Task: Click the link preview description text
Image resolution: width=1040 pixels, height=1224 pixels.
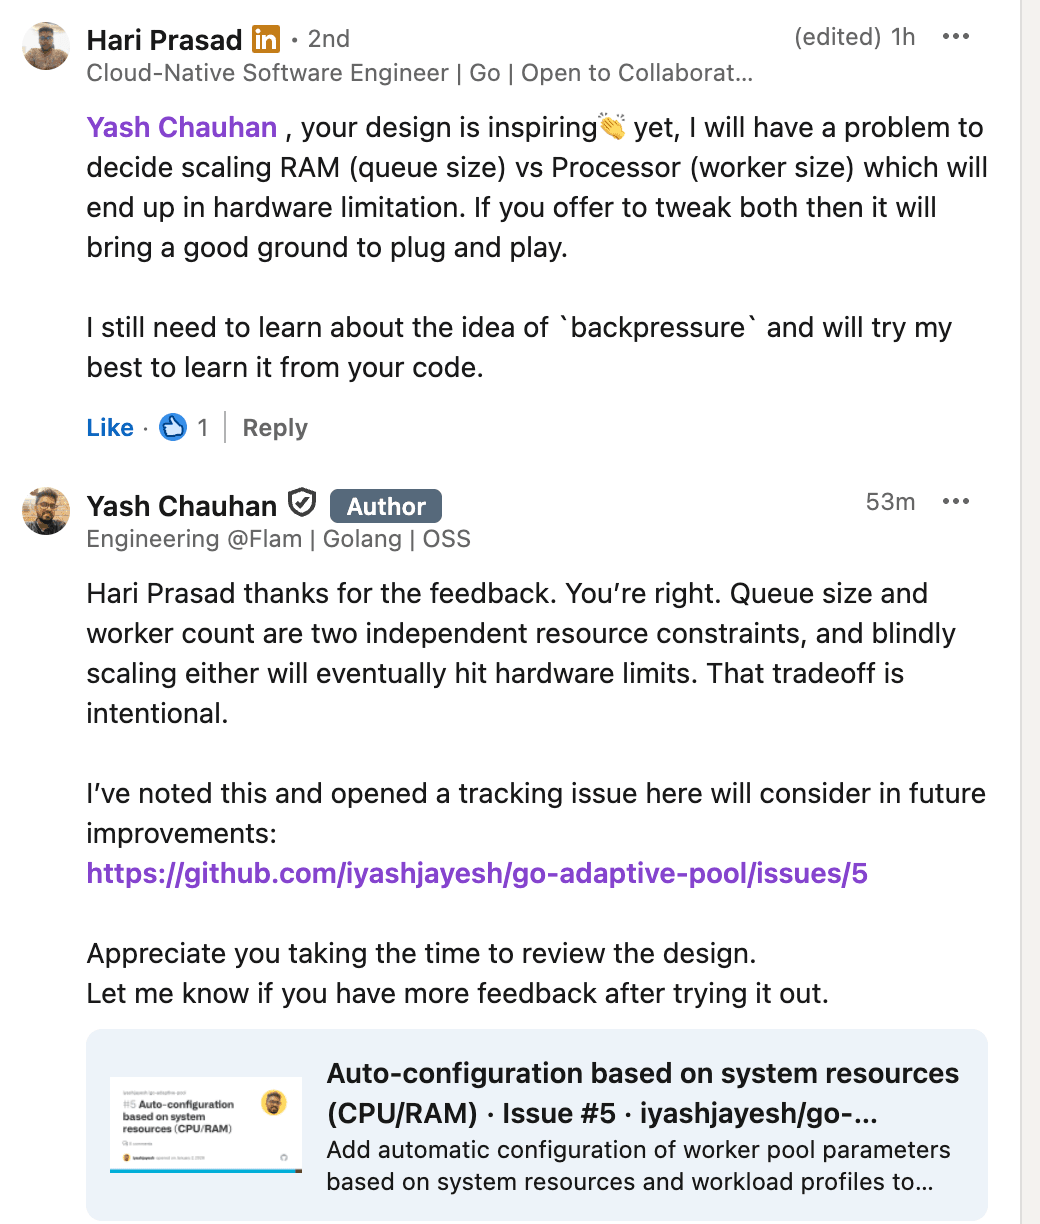Action: point(638,1166)
